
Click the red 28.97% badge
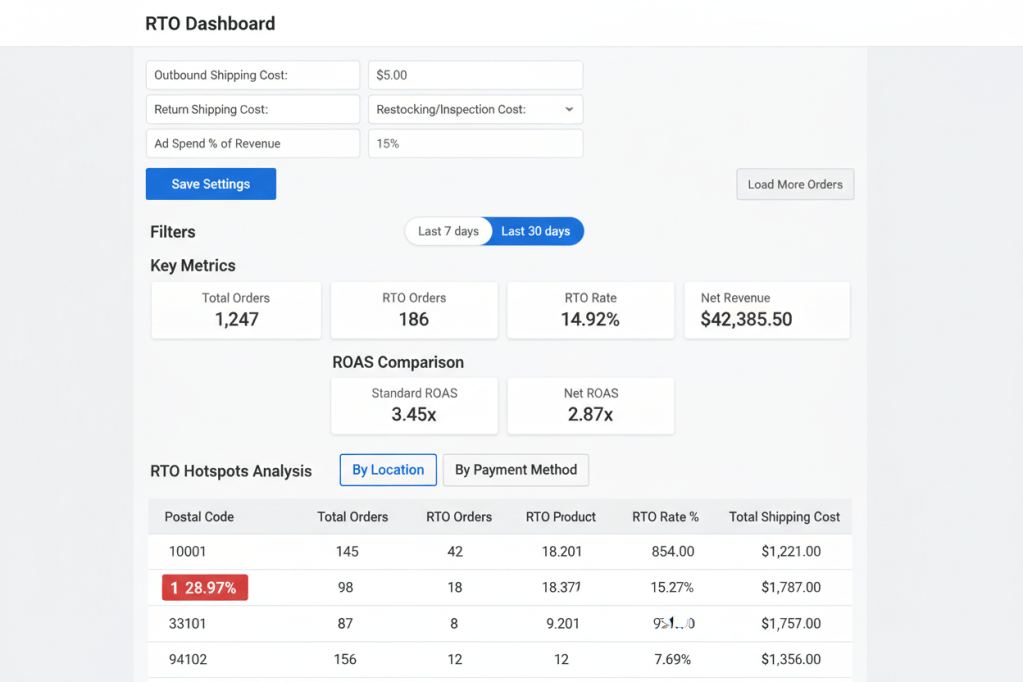(205, 588)
